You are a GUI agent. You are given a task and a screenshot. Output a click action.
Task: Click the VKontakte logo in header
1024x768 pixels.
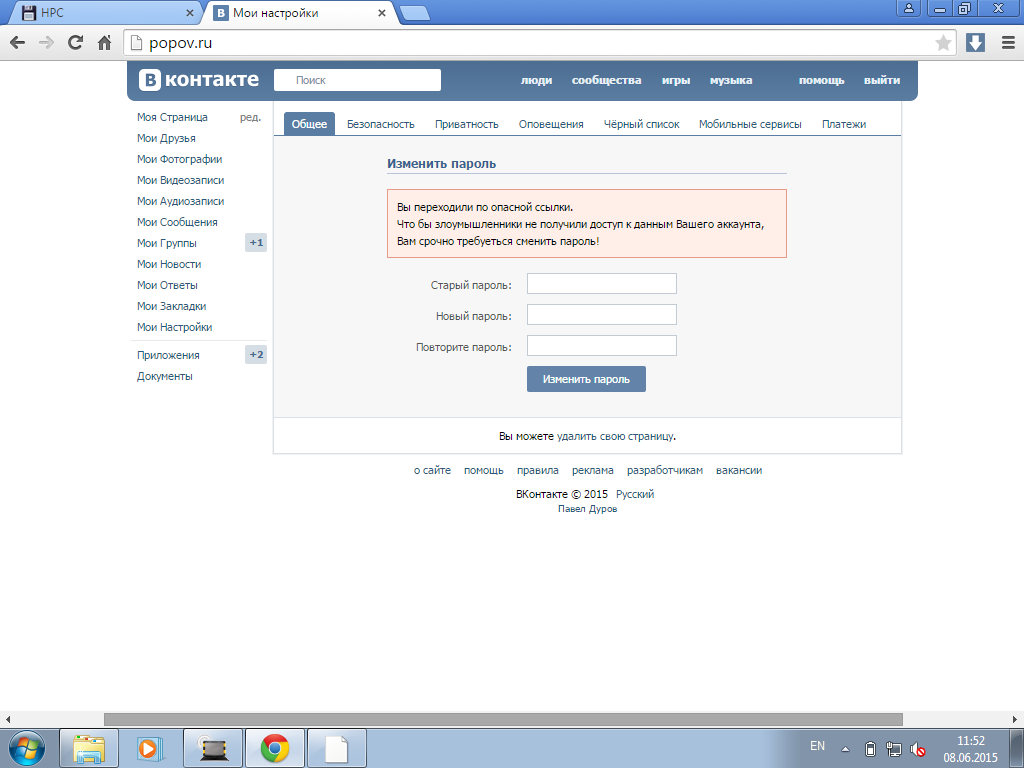pos(199,80)
